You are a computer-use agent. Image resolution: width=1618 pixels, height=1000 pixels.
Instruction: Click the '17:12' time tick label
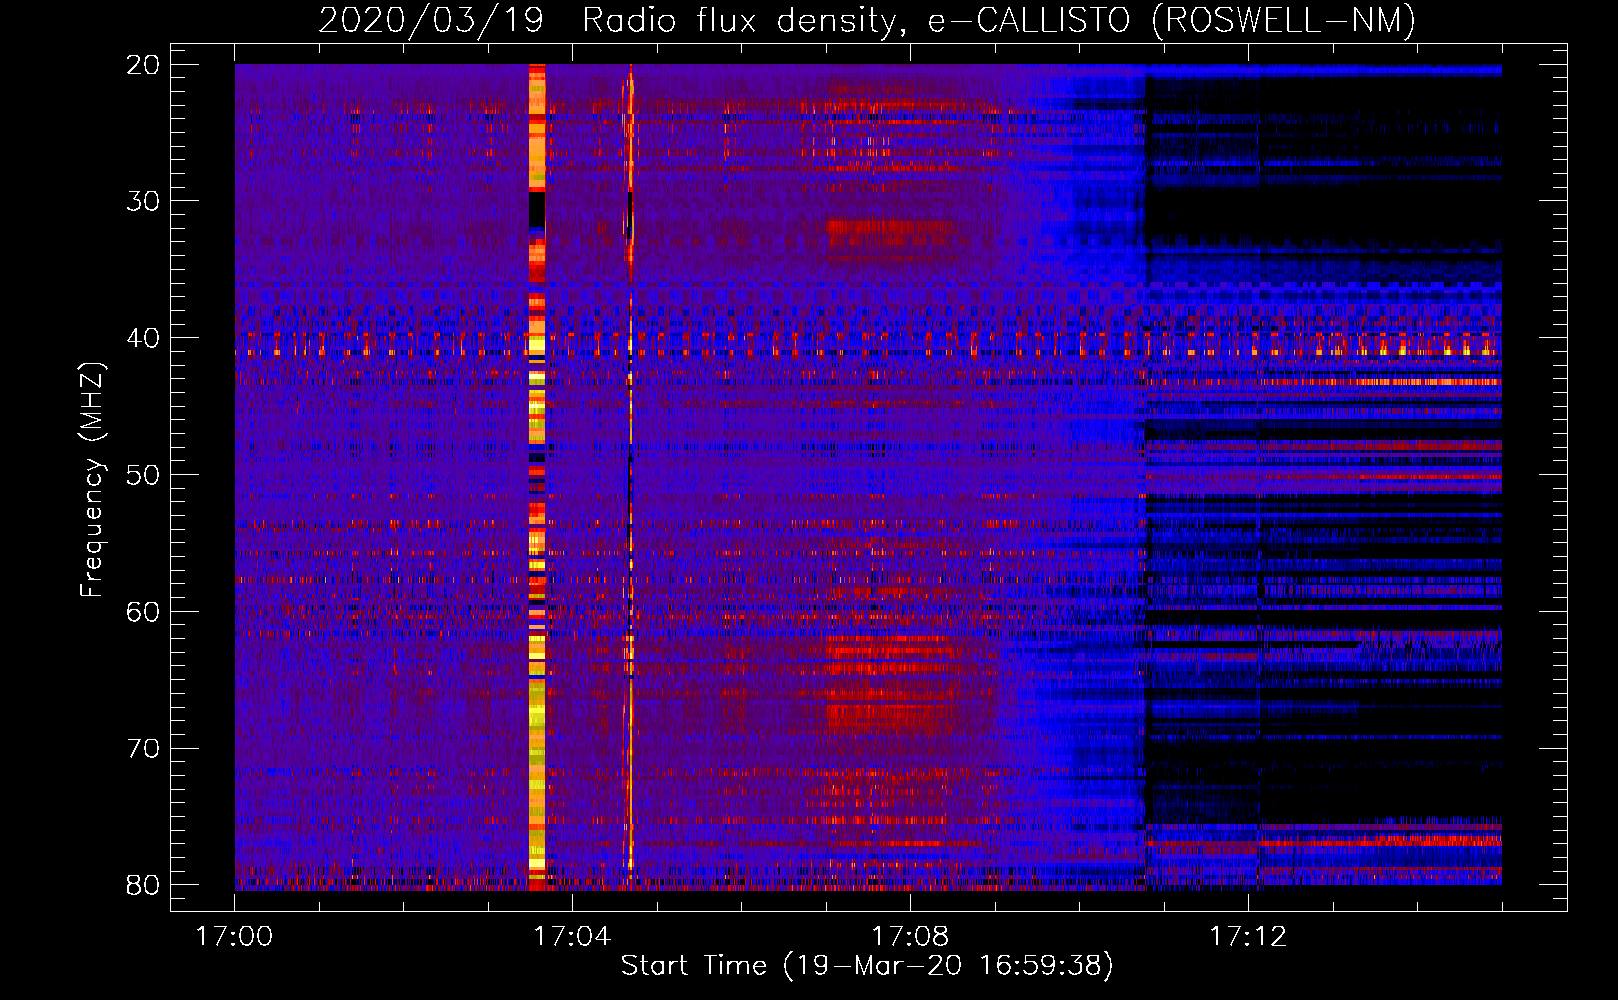1248,937
